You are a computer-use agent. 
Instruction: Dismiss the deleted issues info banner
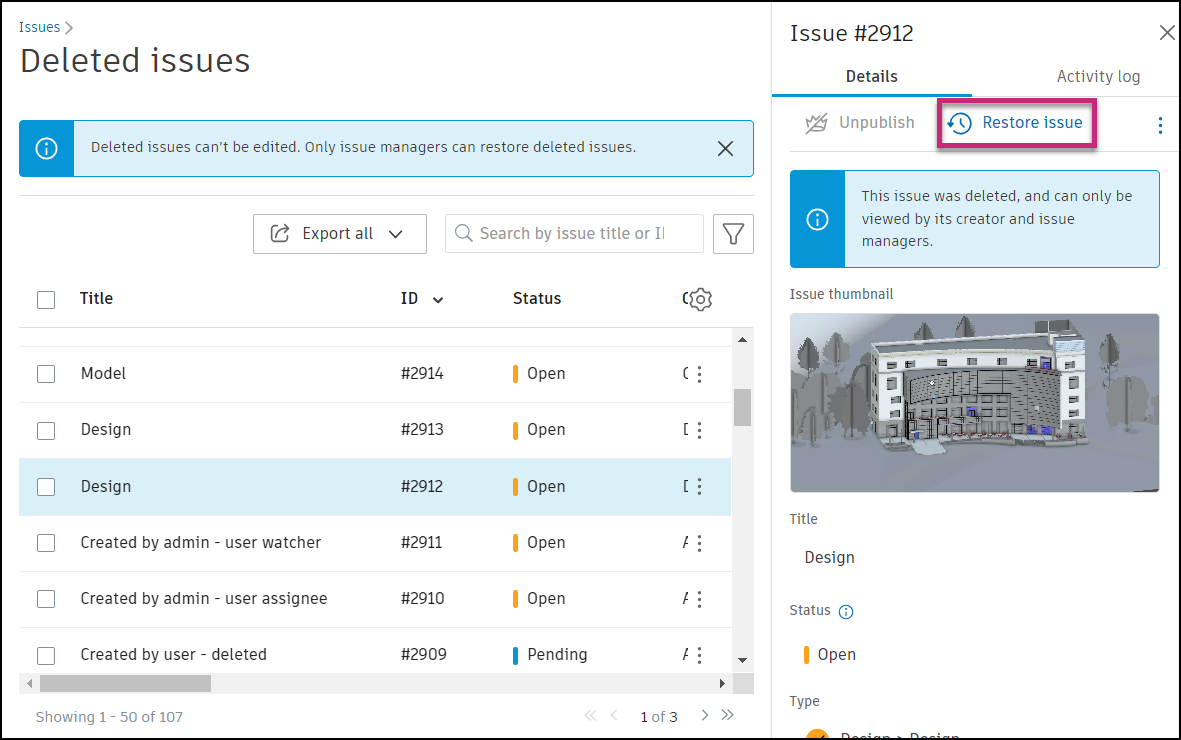coord(726,148)
